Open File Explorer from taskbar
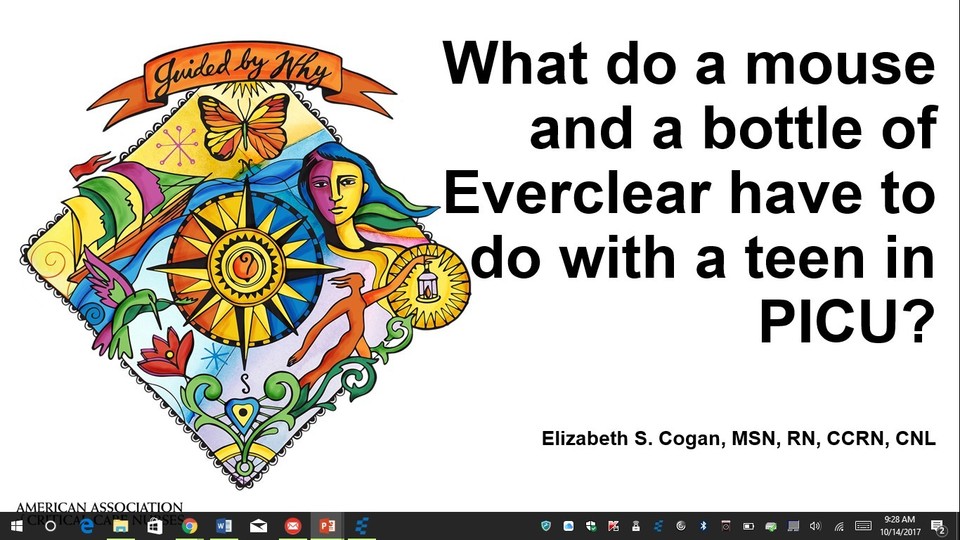The height and width of the screenshot is (540, 960). coord(121,526)
